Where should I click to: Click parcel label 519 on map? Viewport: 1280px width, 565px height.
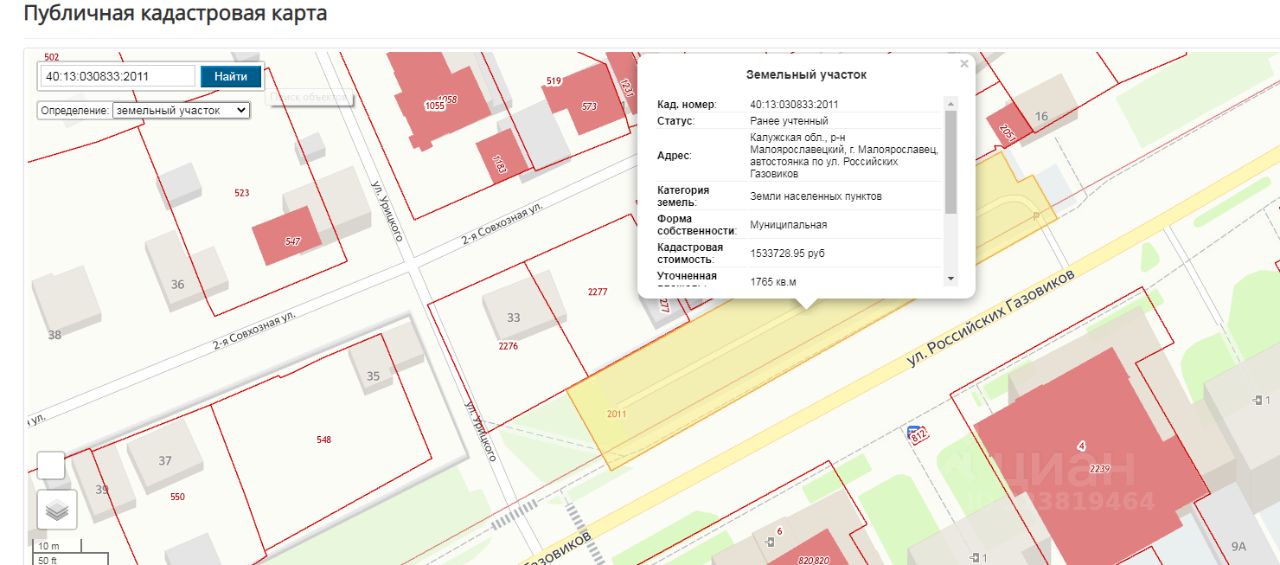point(554,81)
